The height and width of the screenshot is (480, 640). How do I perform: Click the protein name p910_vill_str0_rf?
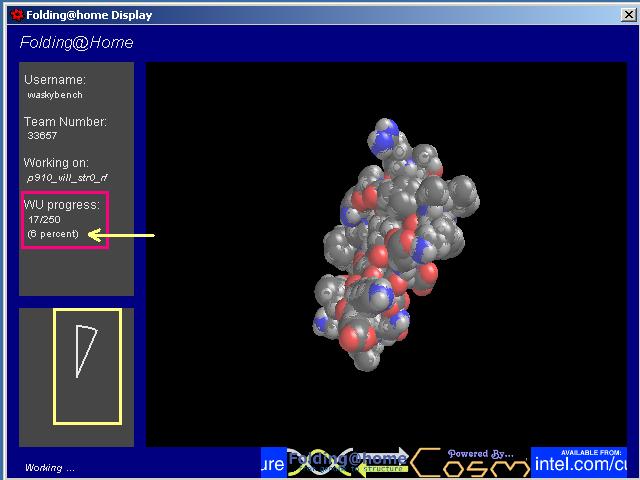(67, 178)
